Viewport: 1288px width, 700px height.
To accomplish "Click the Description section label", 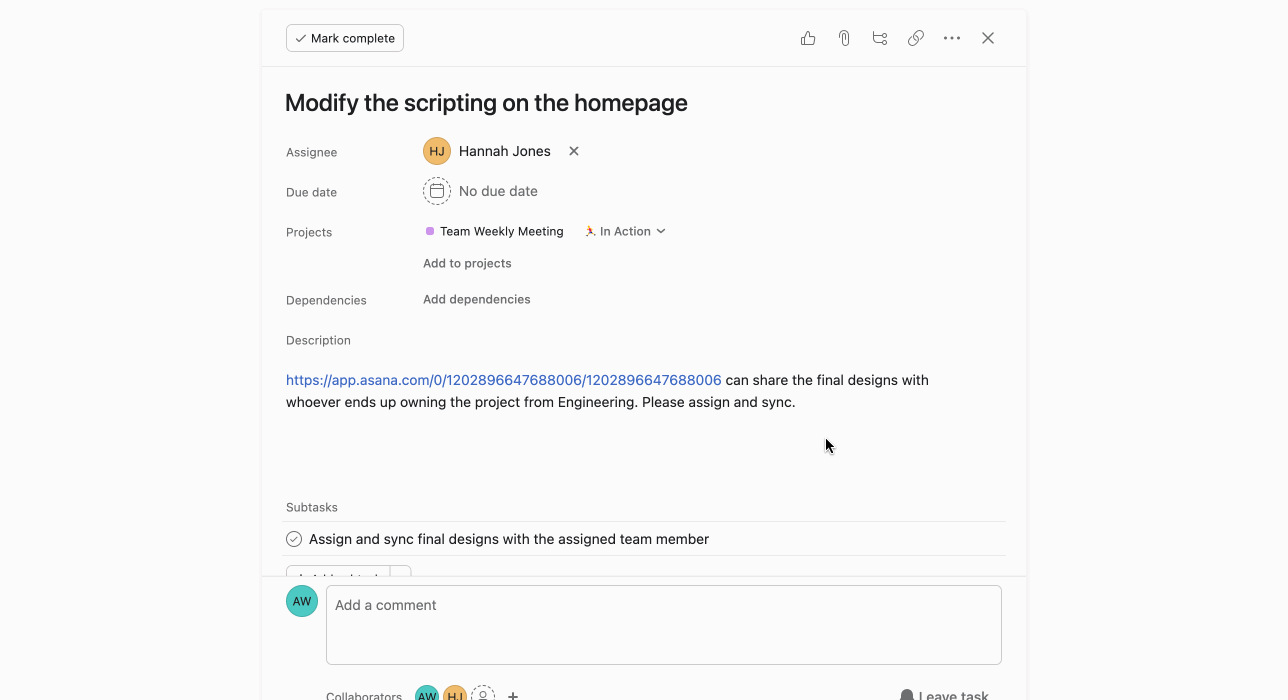I will [x=318, y=340].
